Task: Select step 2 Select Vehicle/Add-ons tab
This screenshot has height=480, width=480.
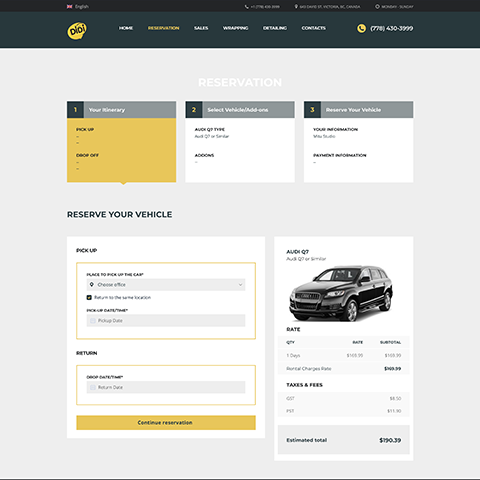Action: coord(240,110)
